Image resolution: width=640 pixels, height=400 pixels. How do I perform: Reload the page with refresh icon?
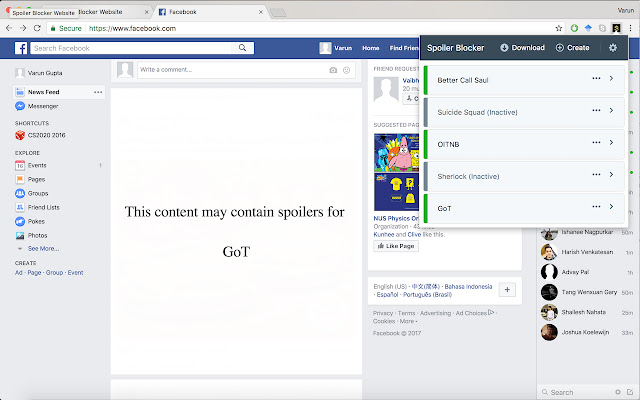(37, 28)
